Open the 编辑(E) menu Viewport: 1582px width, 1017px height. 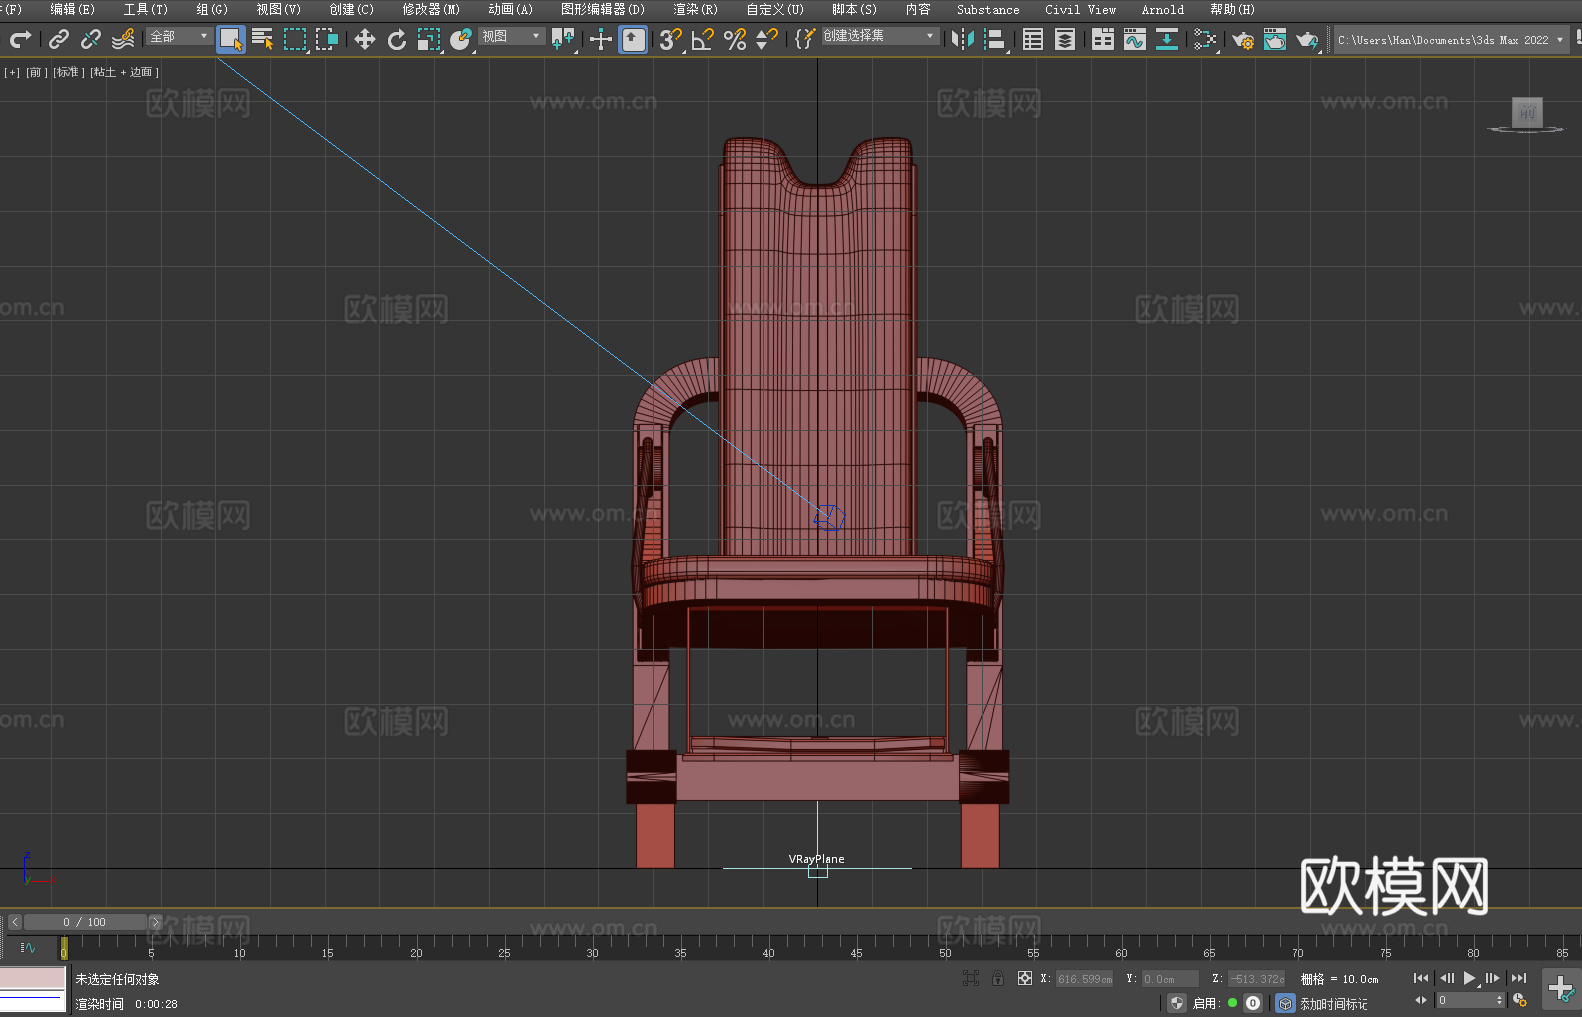pos(72,9)
